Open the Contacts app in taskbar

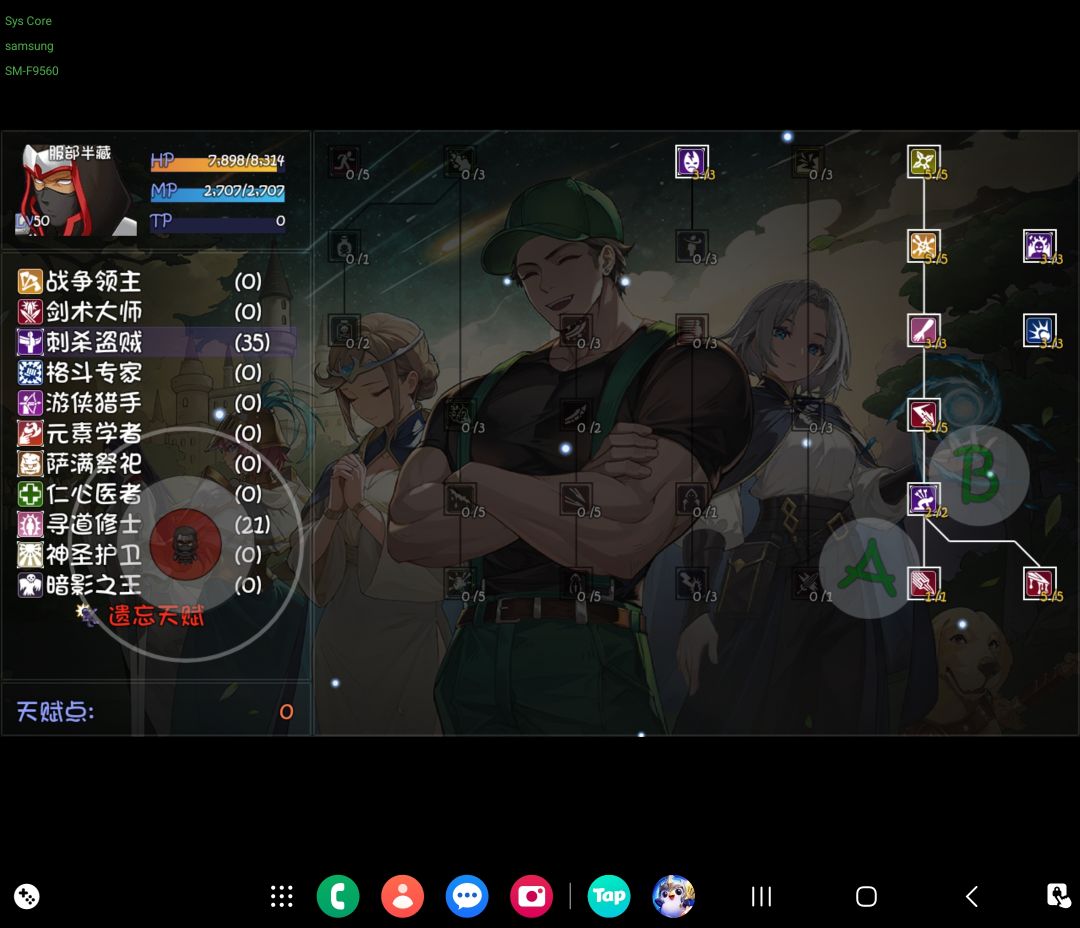tap(402, 896)
